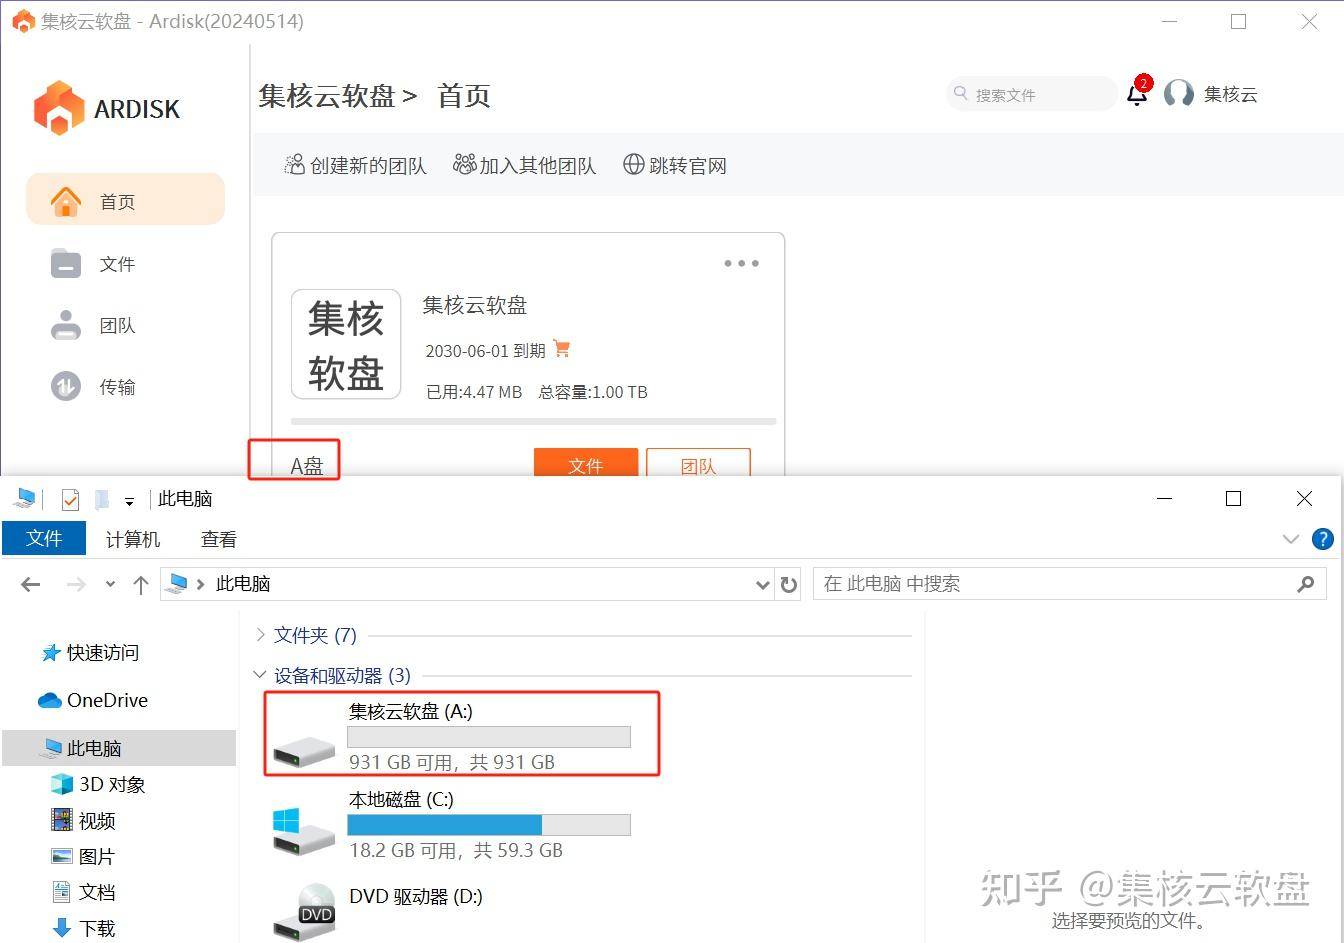Click 创建新的团队 in the toolbar
The height and width of the screenshot is (943, 1344).
[x=356, y=165]
